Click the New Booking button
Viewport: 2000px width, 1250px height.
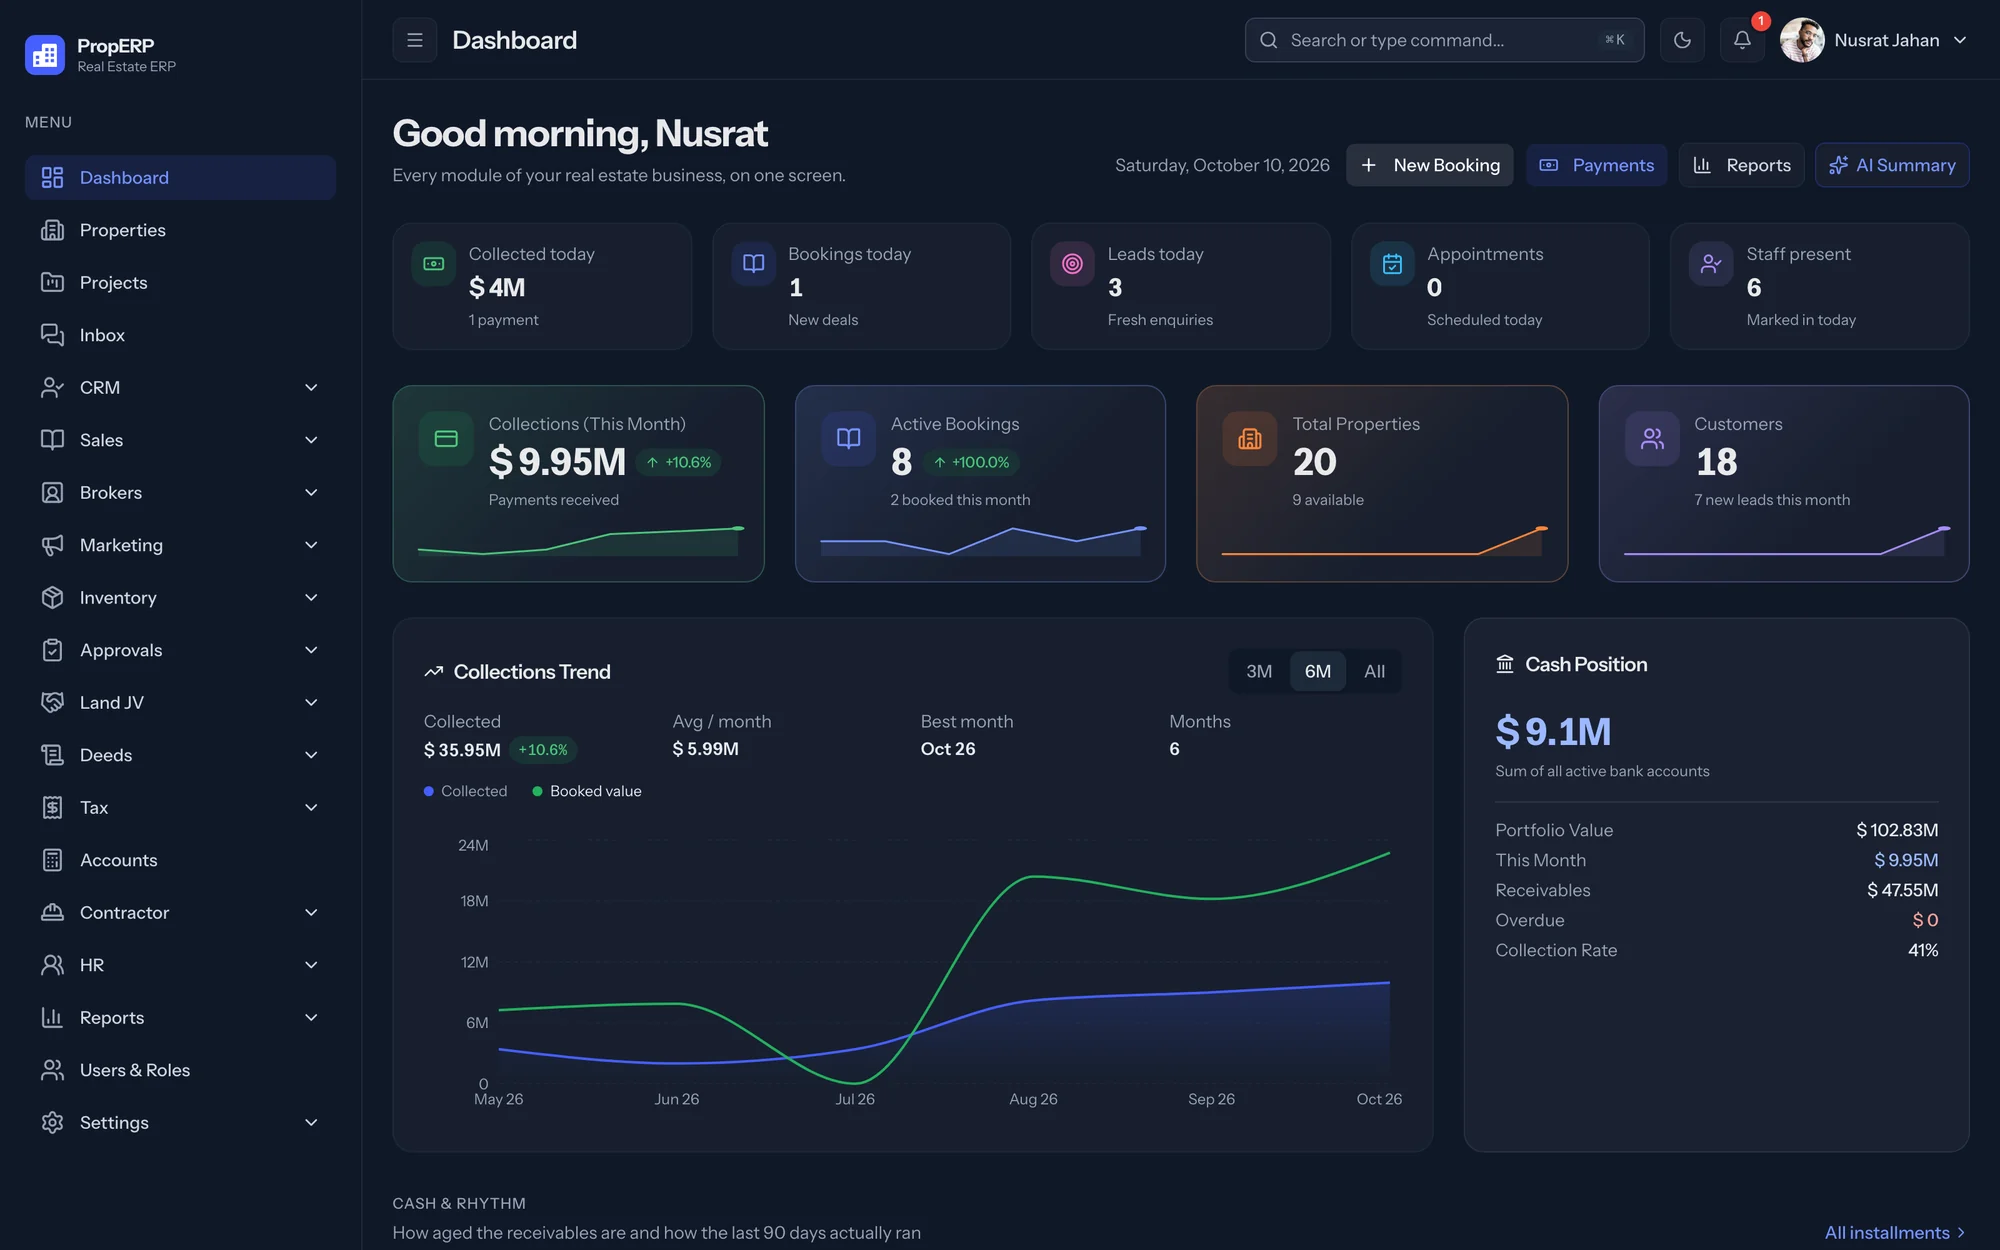coord(1429,165)
